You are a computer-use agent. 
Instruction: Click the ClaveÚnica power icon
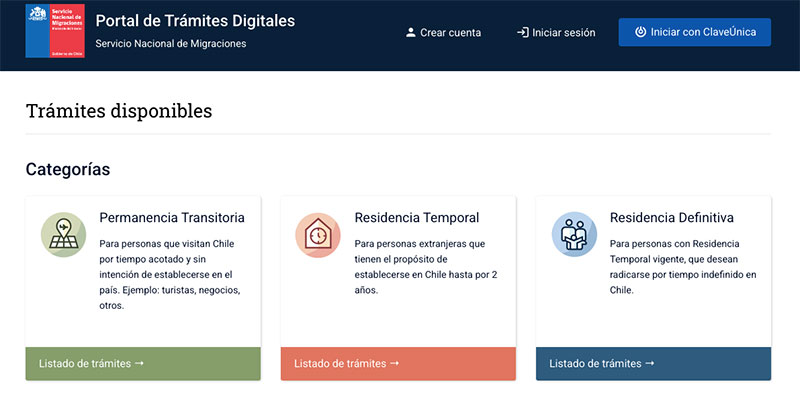(640, 32)
